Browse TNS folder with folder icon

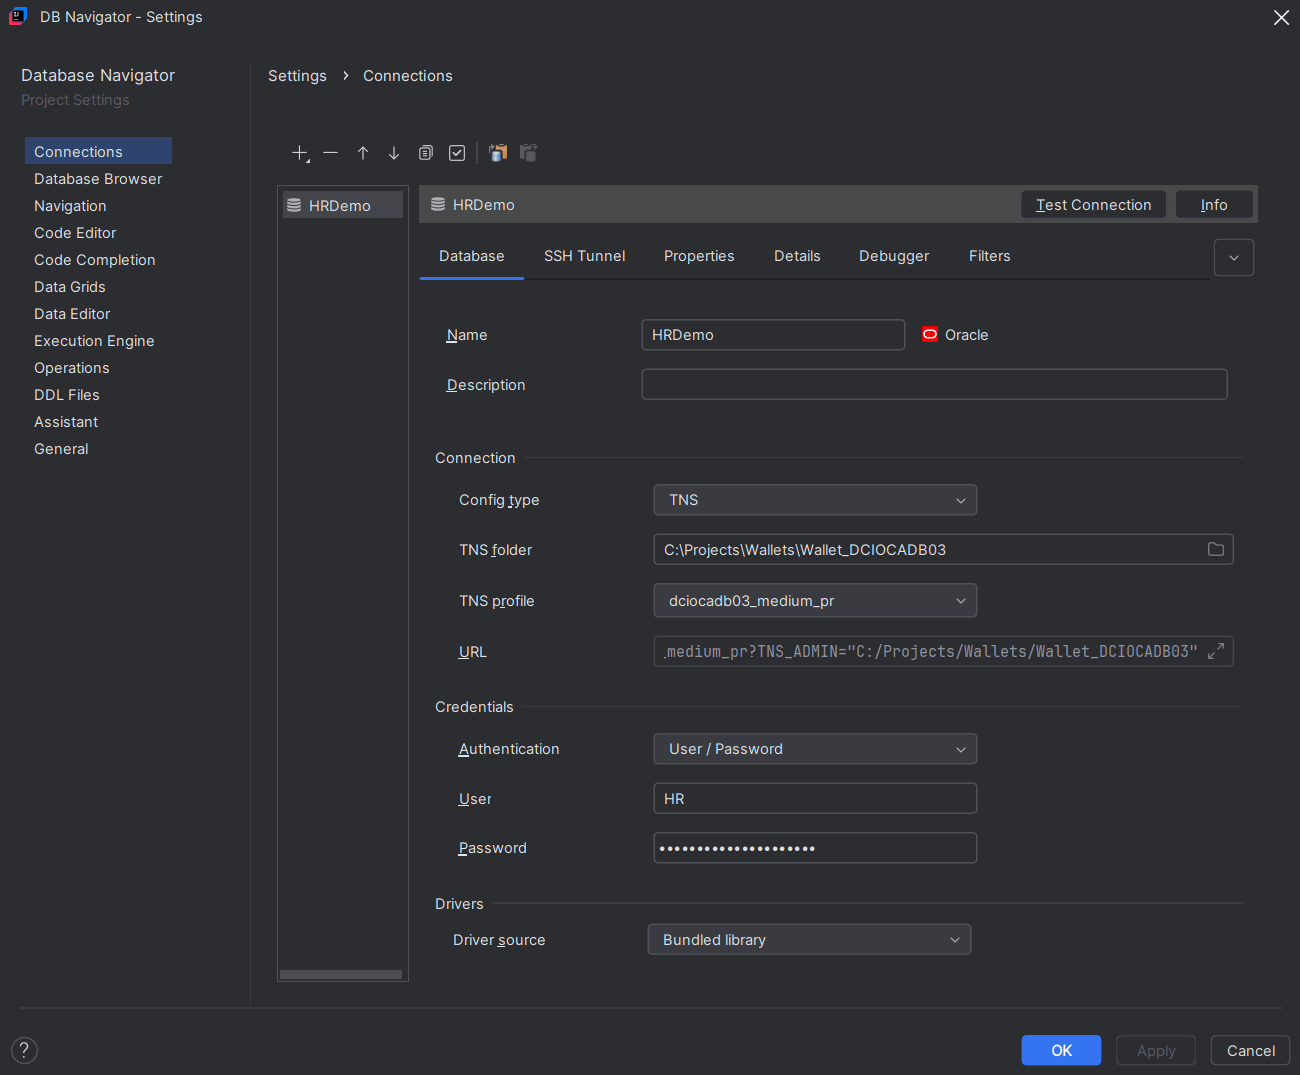pos(1216,549)
